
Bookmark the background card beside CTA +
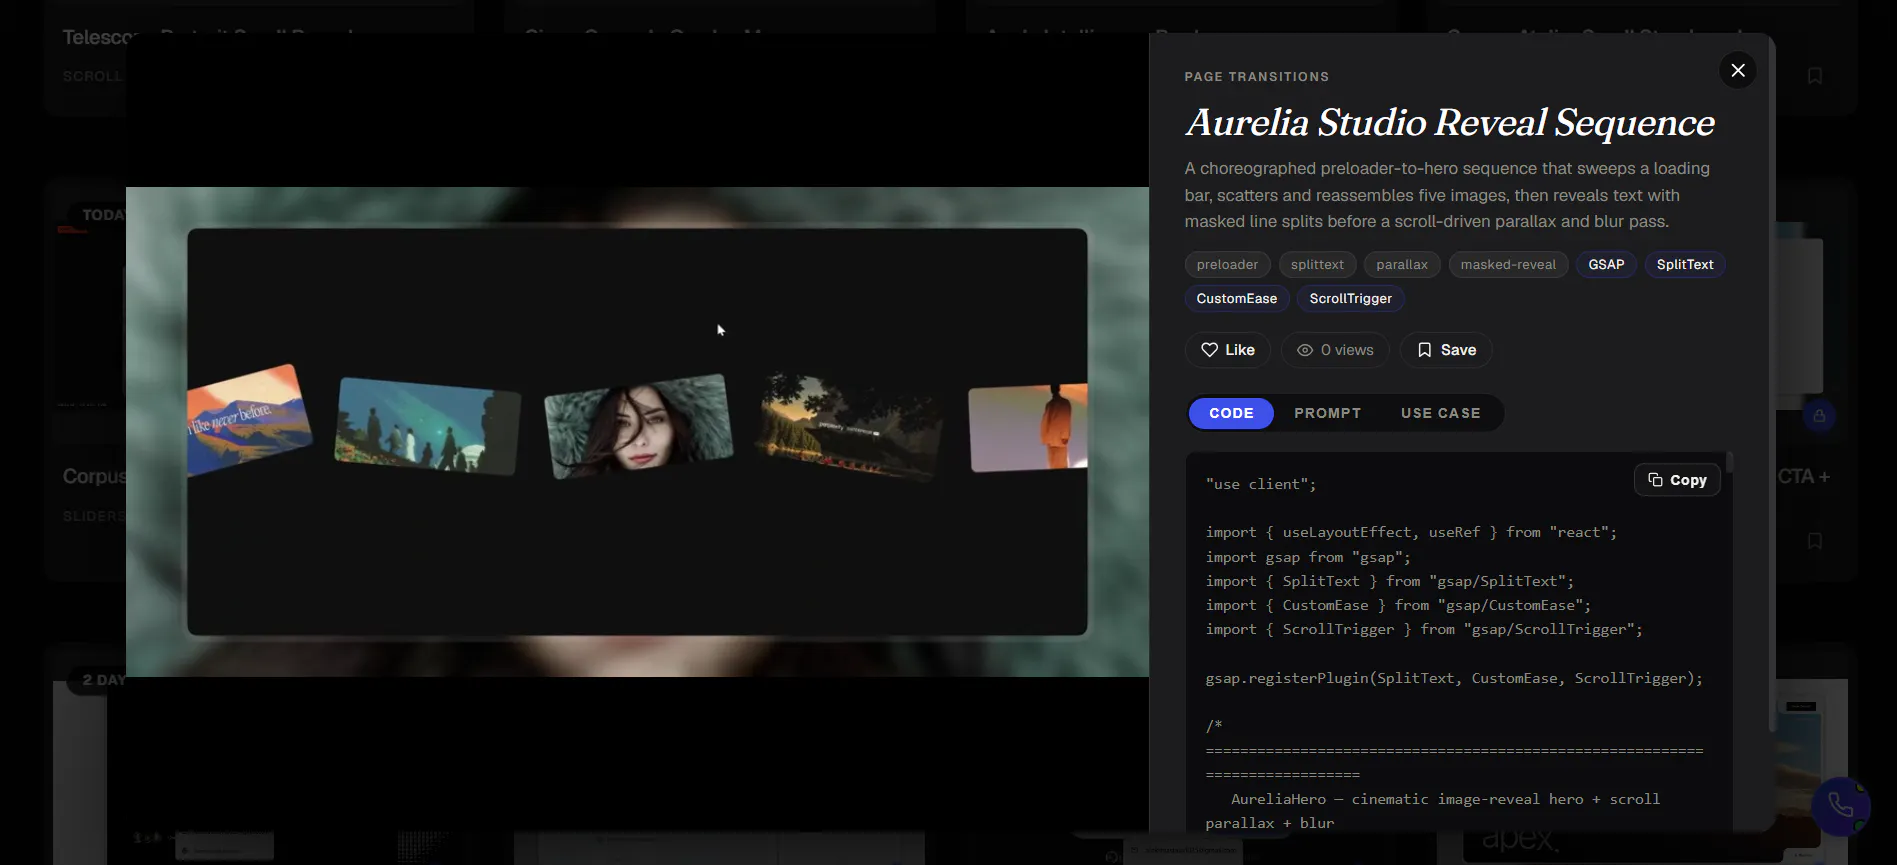1815,541
